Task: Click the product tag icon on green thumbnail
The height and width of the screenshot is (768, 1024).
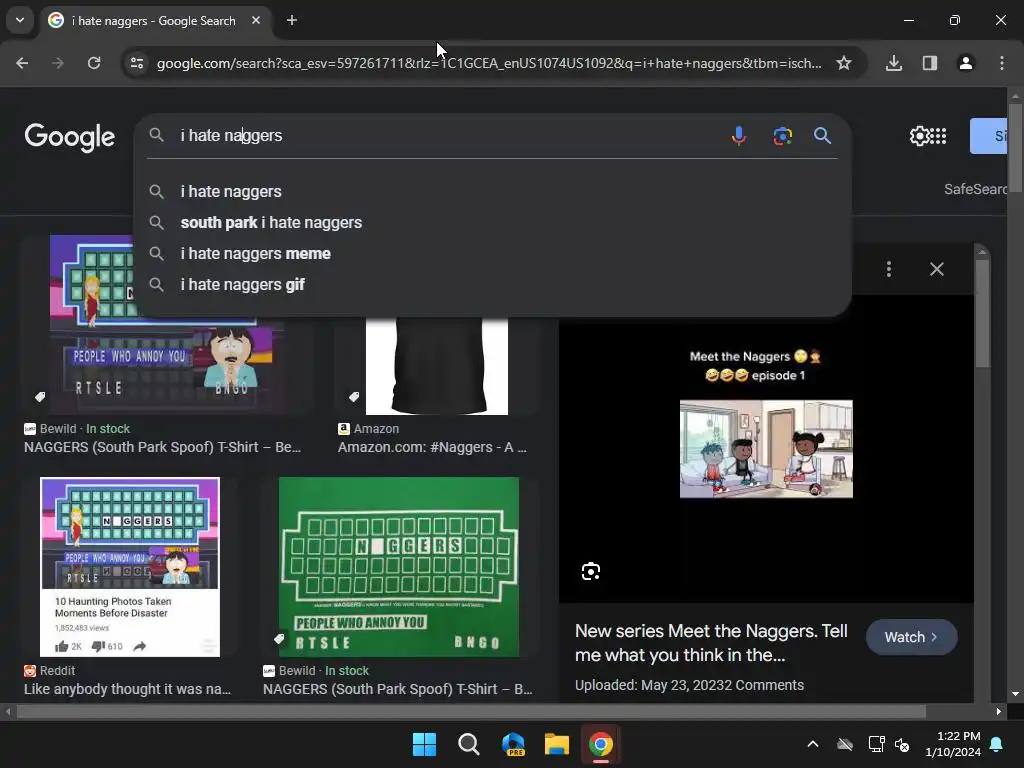Action: tap(279, 639)
